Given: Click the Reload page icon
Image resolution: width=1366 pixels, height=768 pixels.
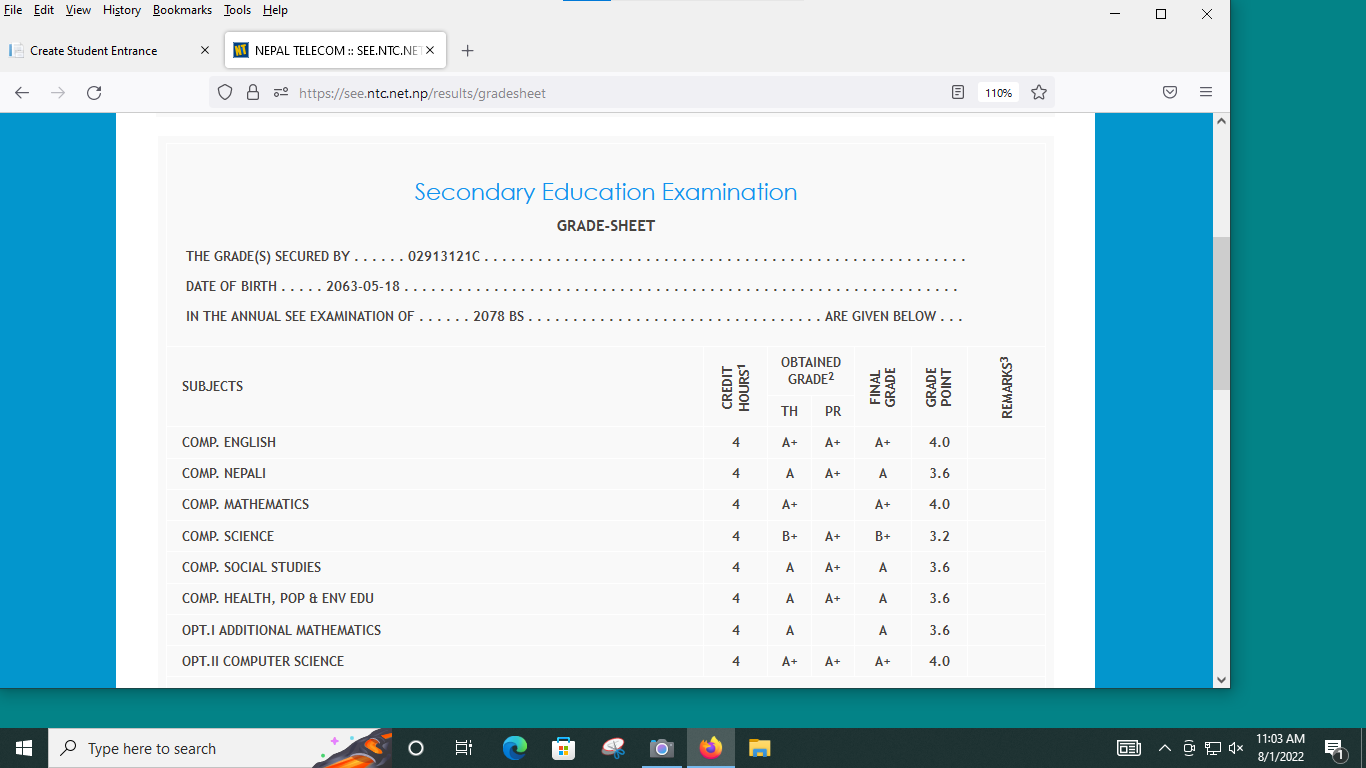Looking at the screenshot, I should [x=94, y=93].
